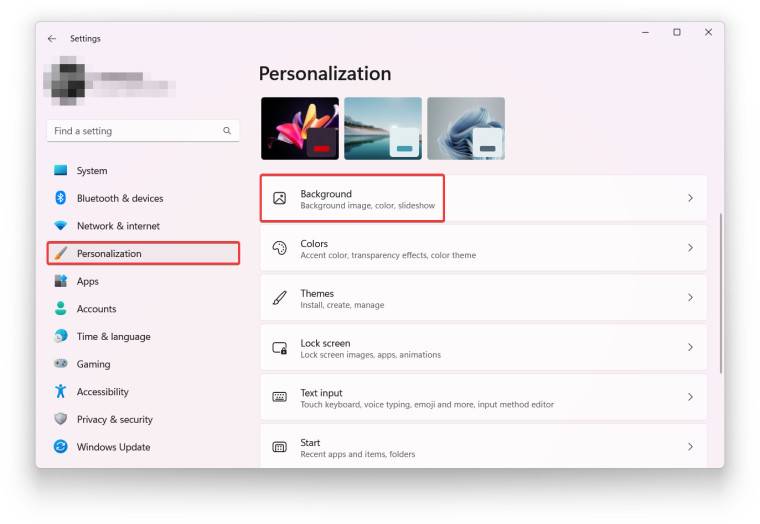The image size is (760, 524).
Task: Expand the Colors row chevron
Action: (690, 248)
